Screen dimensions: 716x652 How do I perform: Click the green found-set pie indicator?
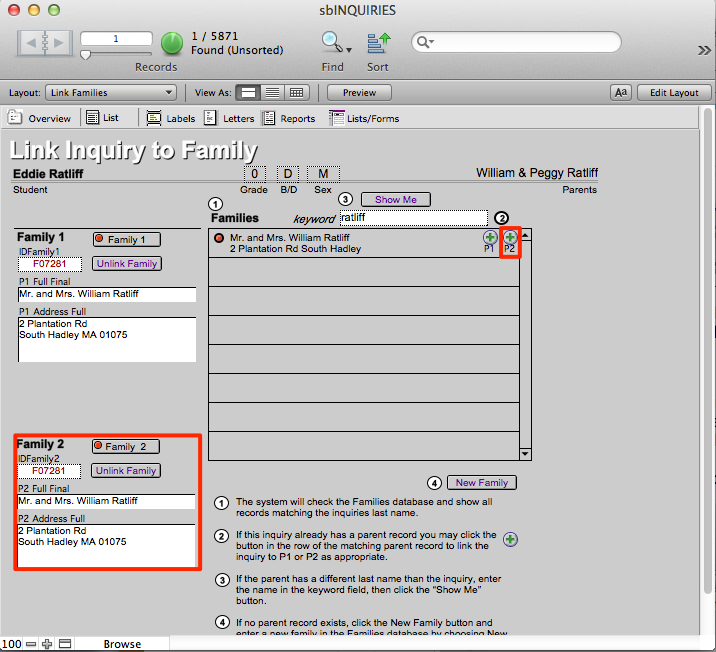[172, 43]
